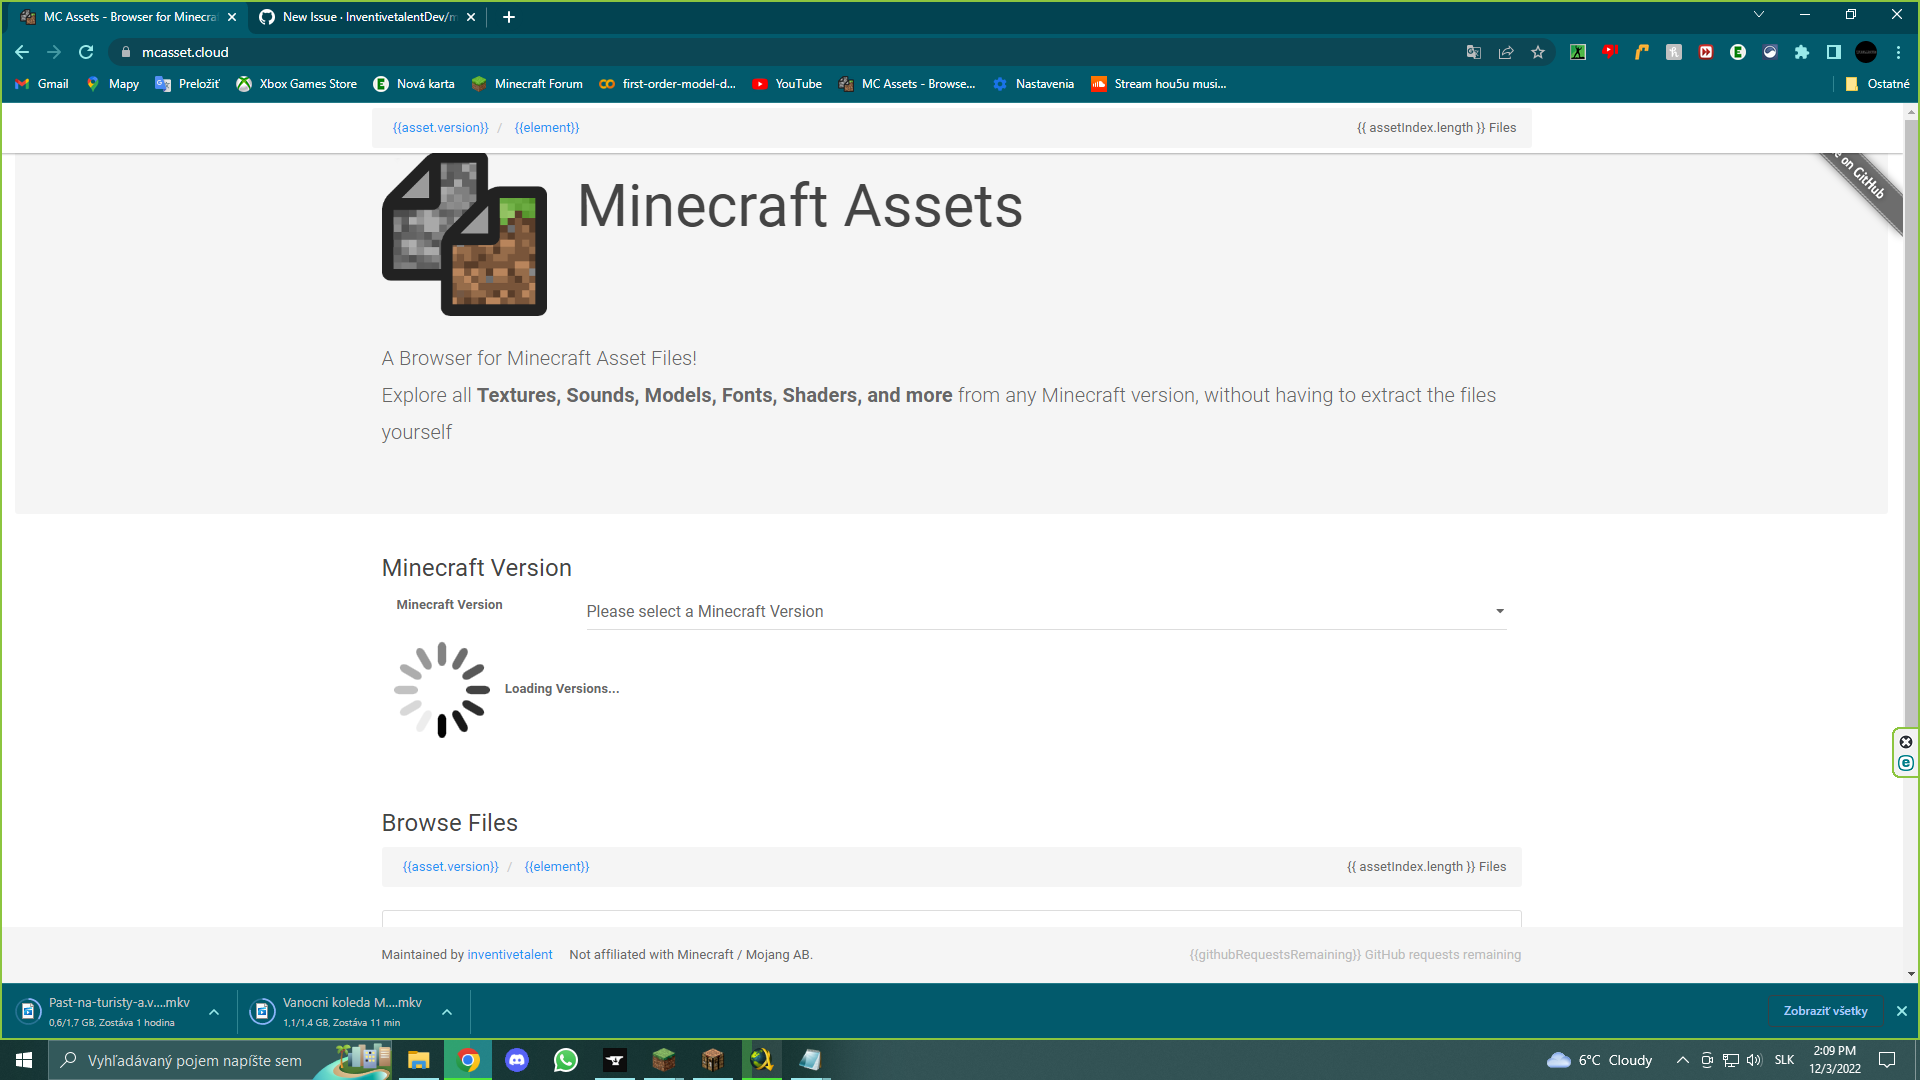Open JDownloader from the taskbar

[x=761, y=1060]
